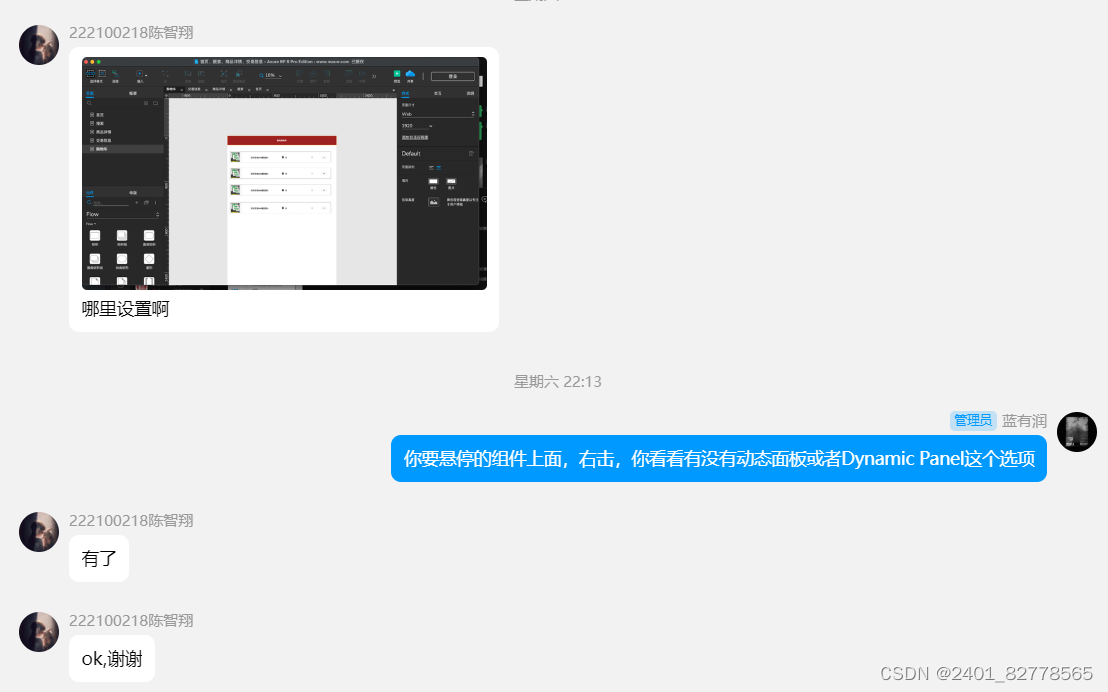
Task: Click the 管理员 admin badge
Action: (972, 421)
